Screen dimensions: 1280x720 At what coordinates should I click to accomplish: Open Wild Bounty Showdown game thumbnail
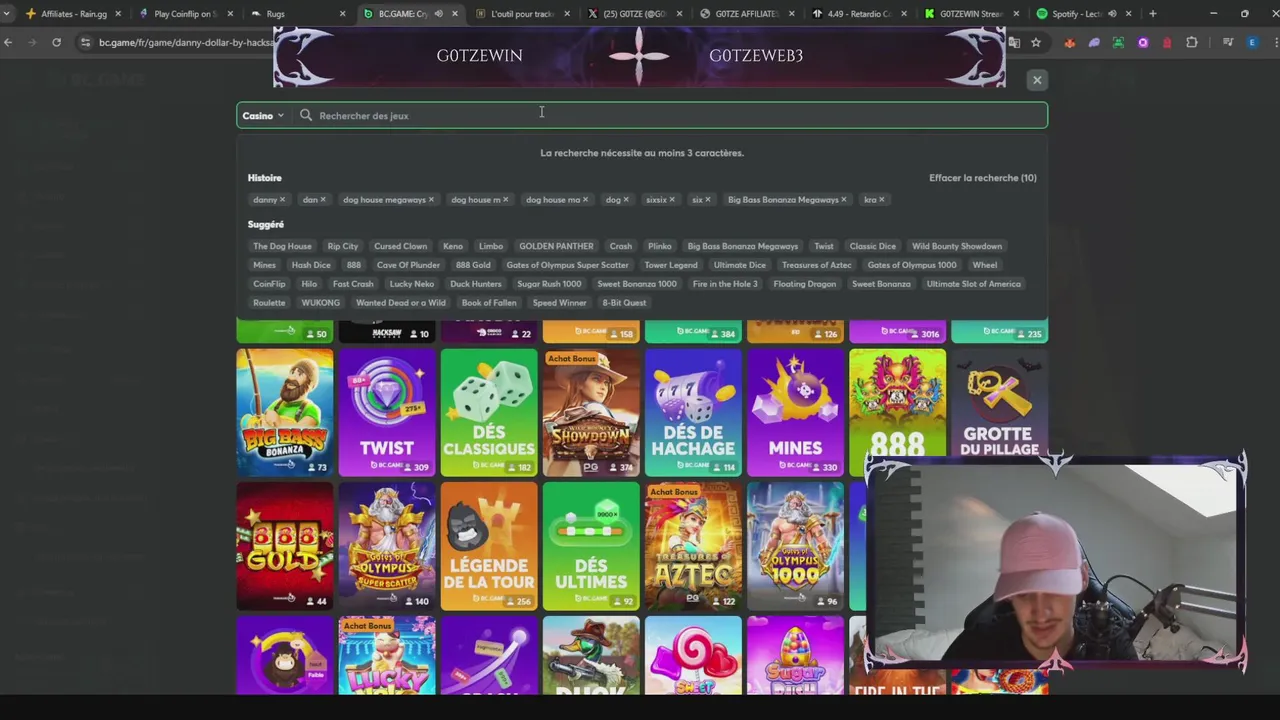pos(591,412)
